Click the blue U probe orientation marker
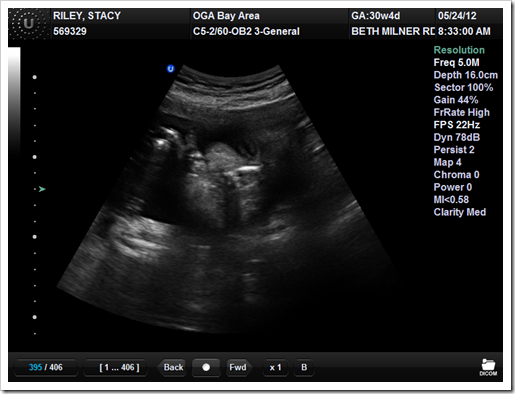Image resolution: width=515 pixels, height=394 pixels. (x=170, y=69)
